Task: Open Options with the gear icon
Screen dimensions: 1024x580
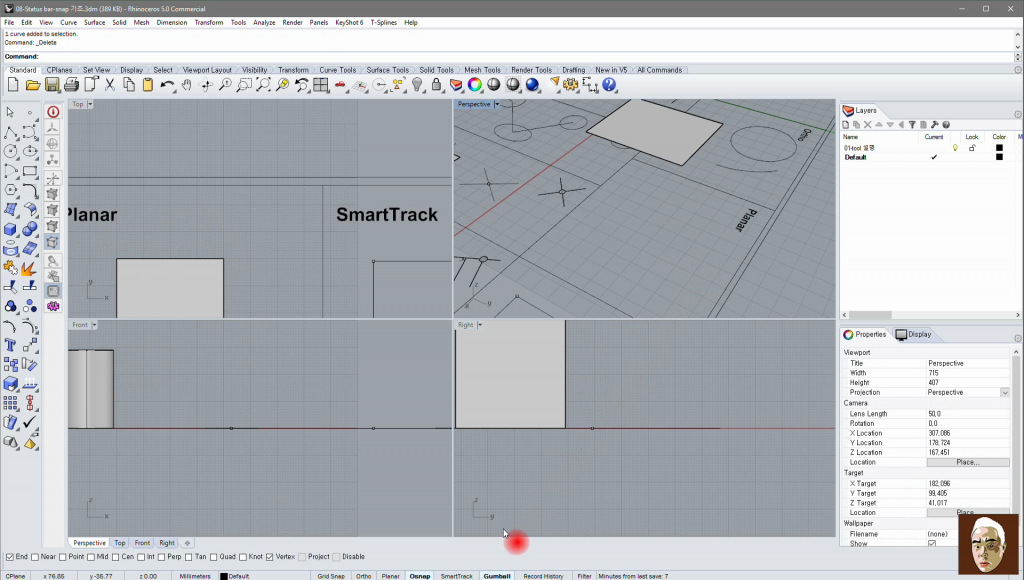Action: tap(571, 85)
